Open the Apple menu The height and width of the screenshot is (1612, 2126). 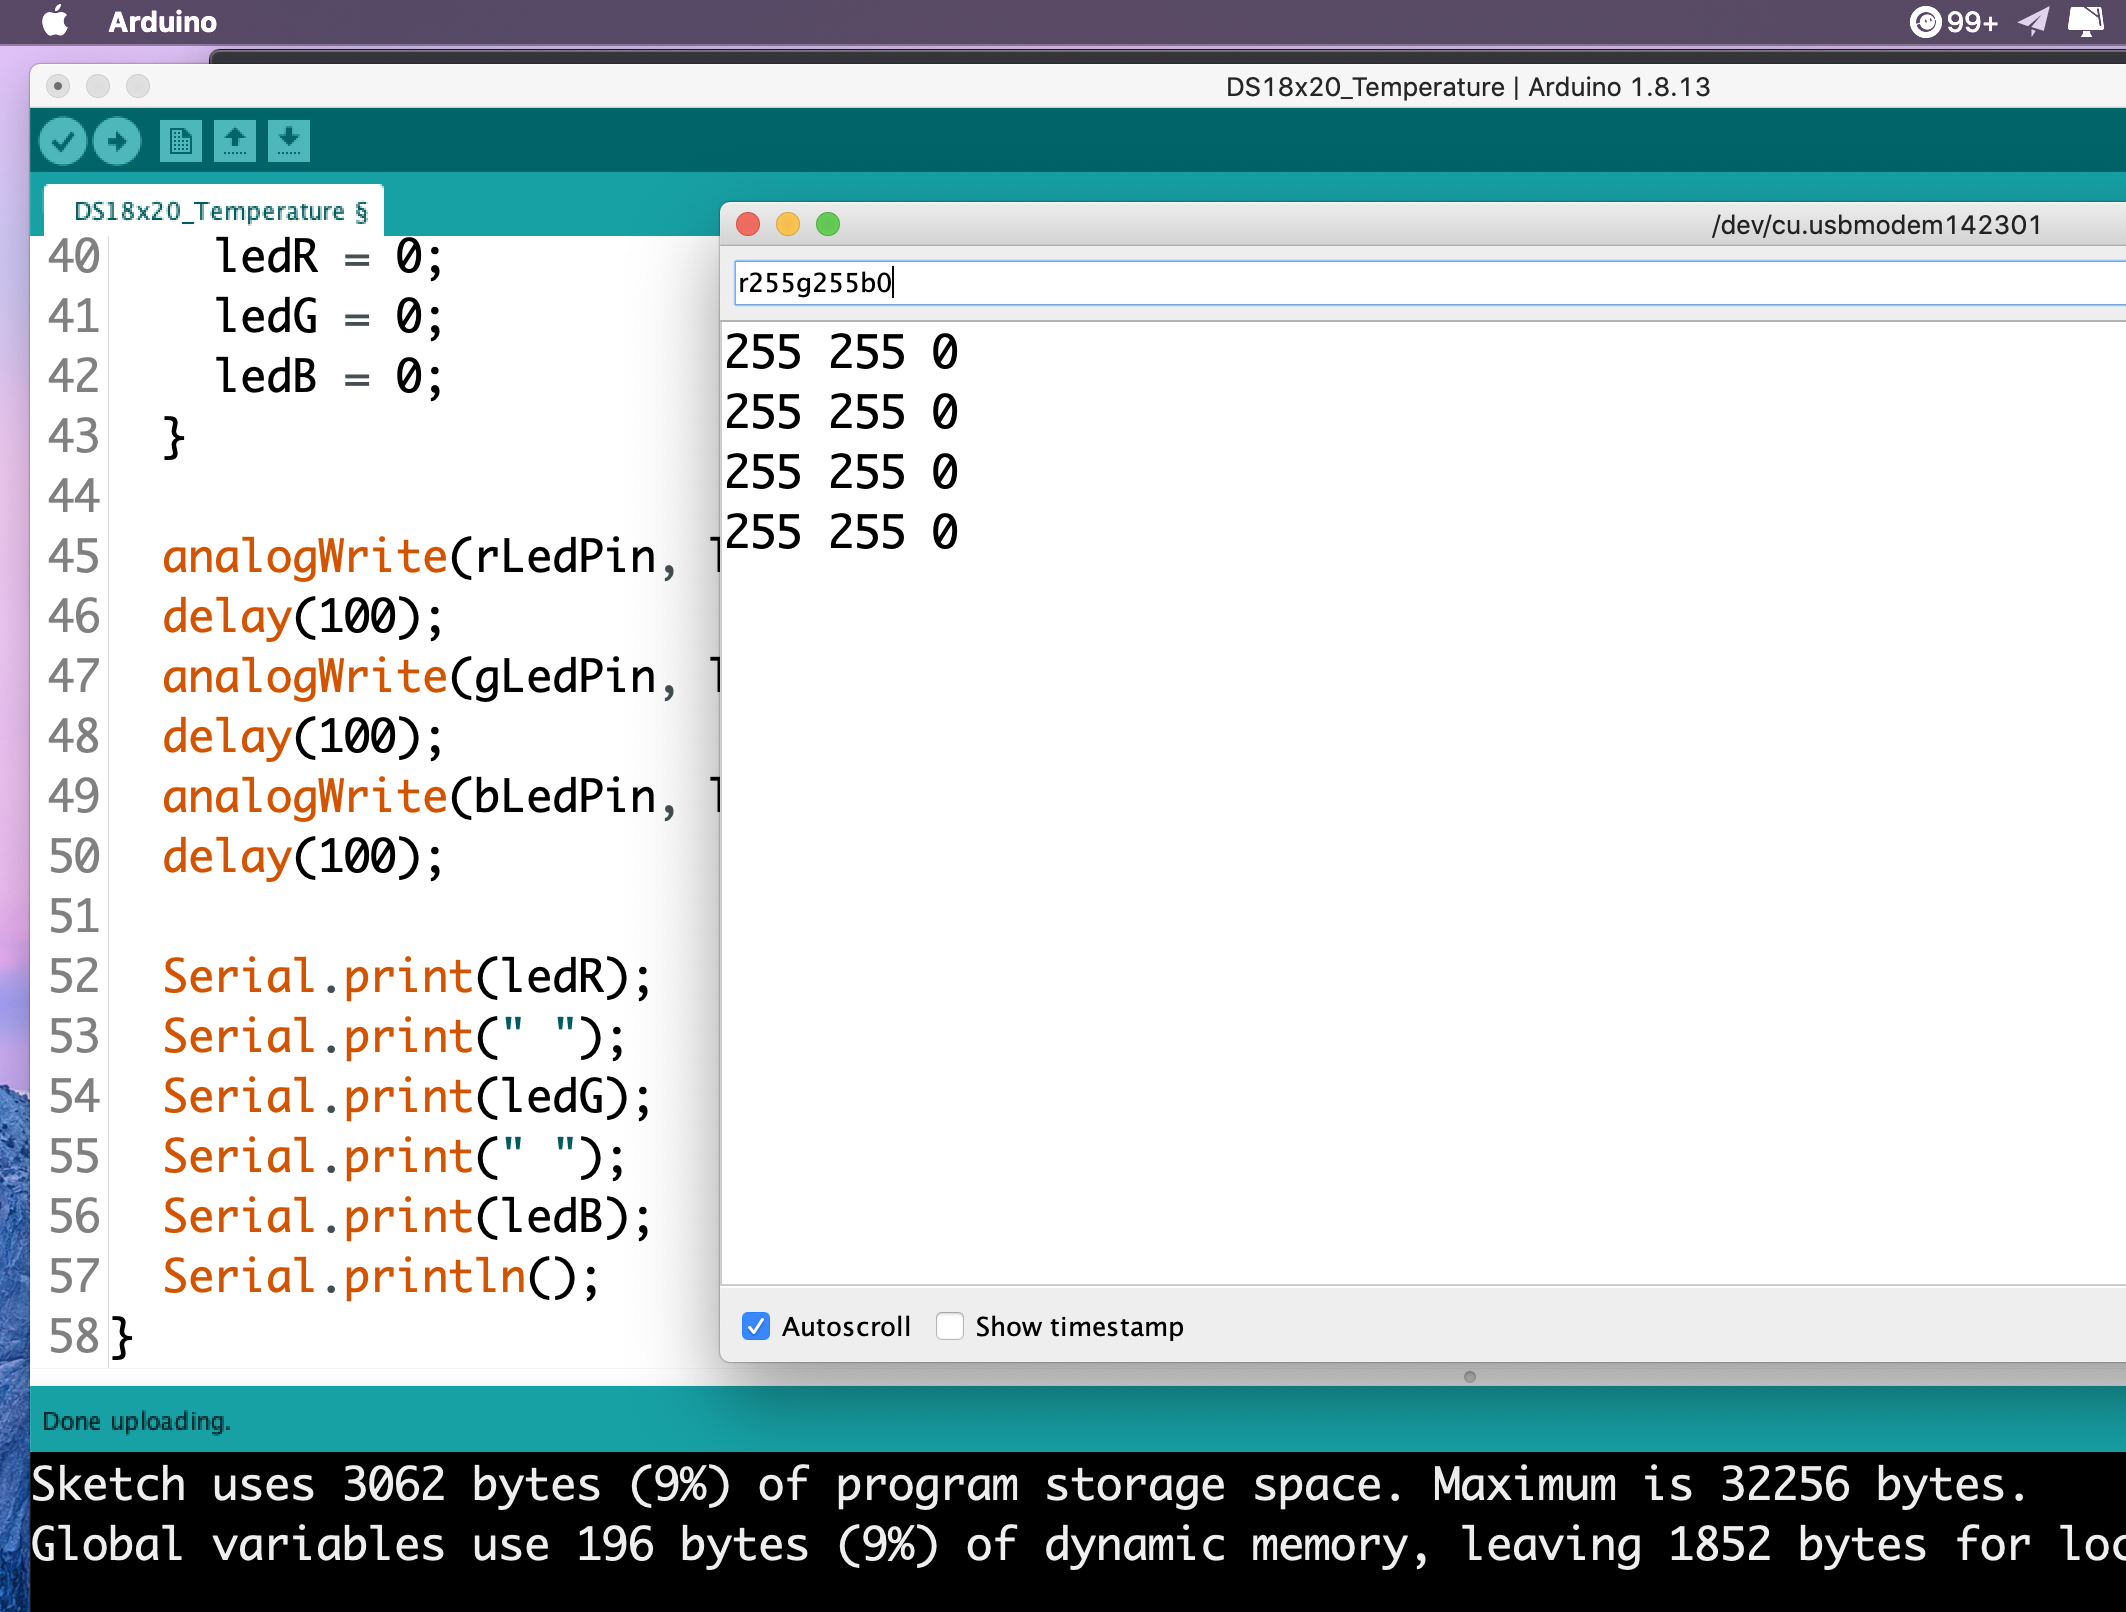click(57, 20)
